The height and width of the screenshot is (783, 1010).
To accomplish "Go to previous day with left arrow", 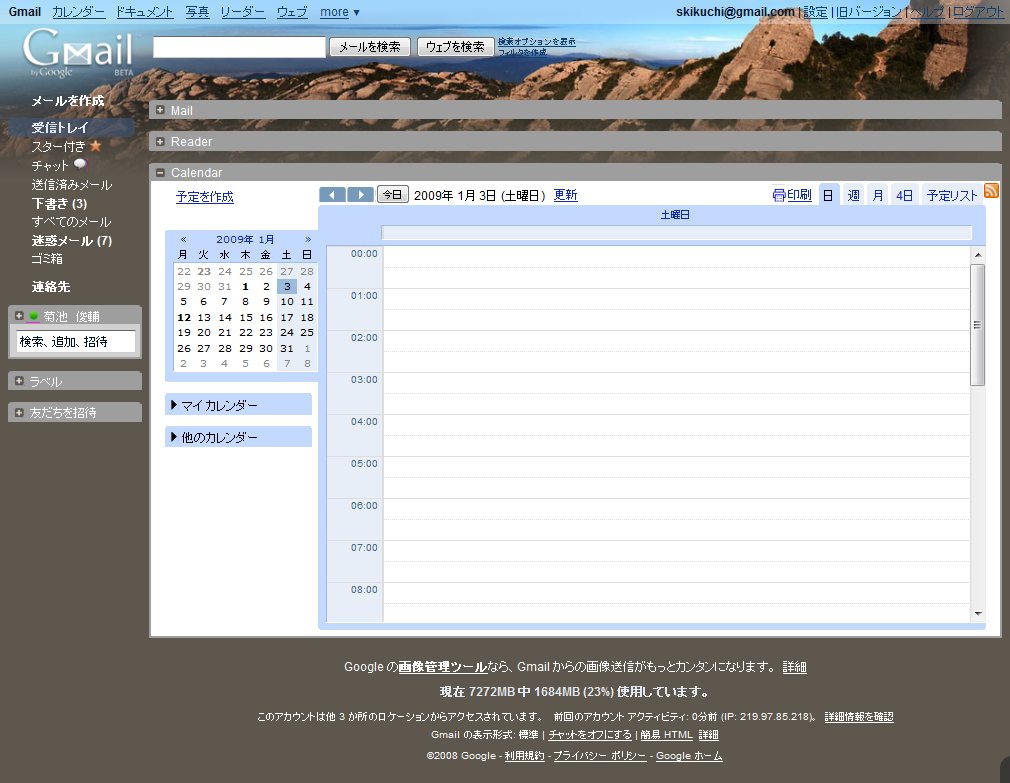I will 332,194.
